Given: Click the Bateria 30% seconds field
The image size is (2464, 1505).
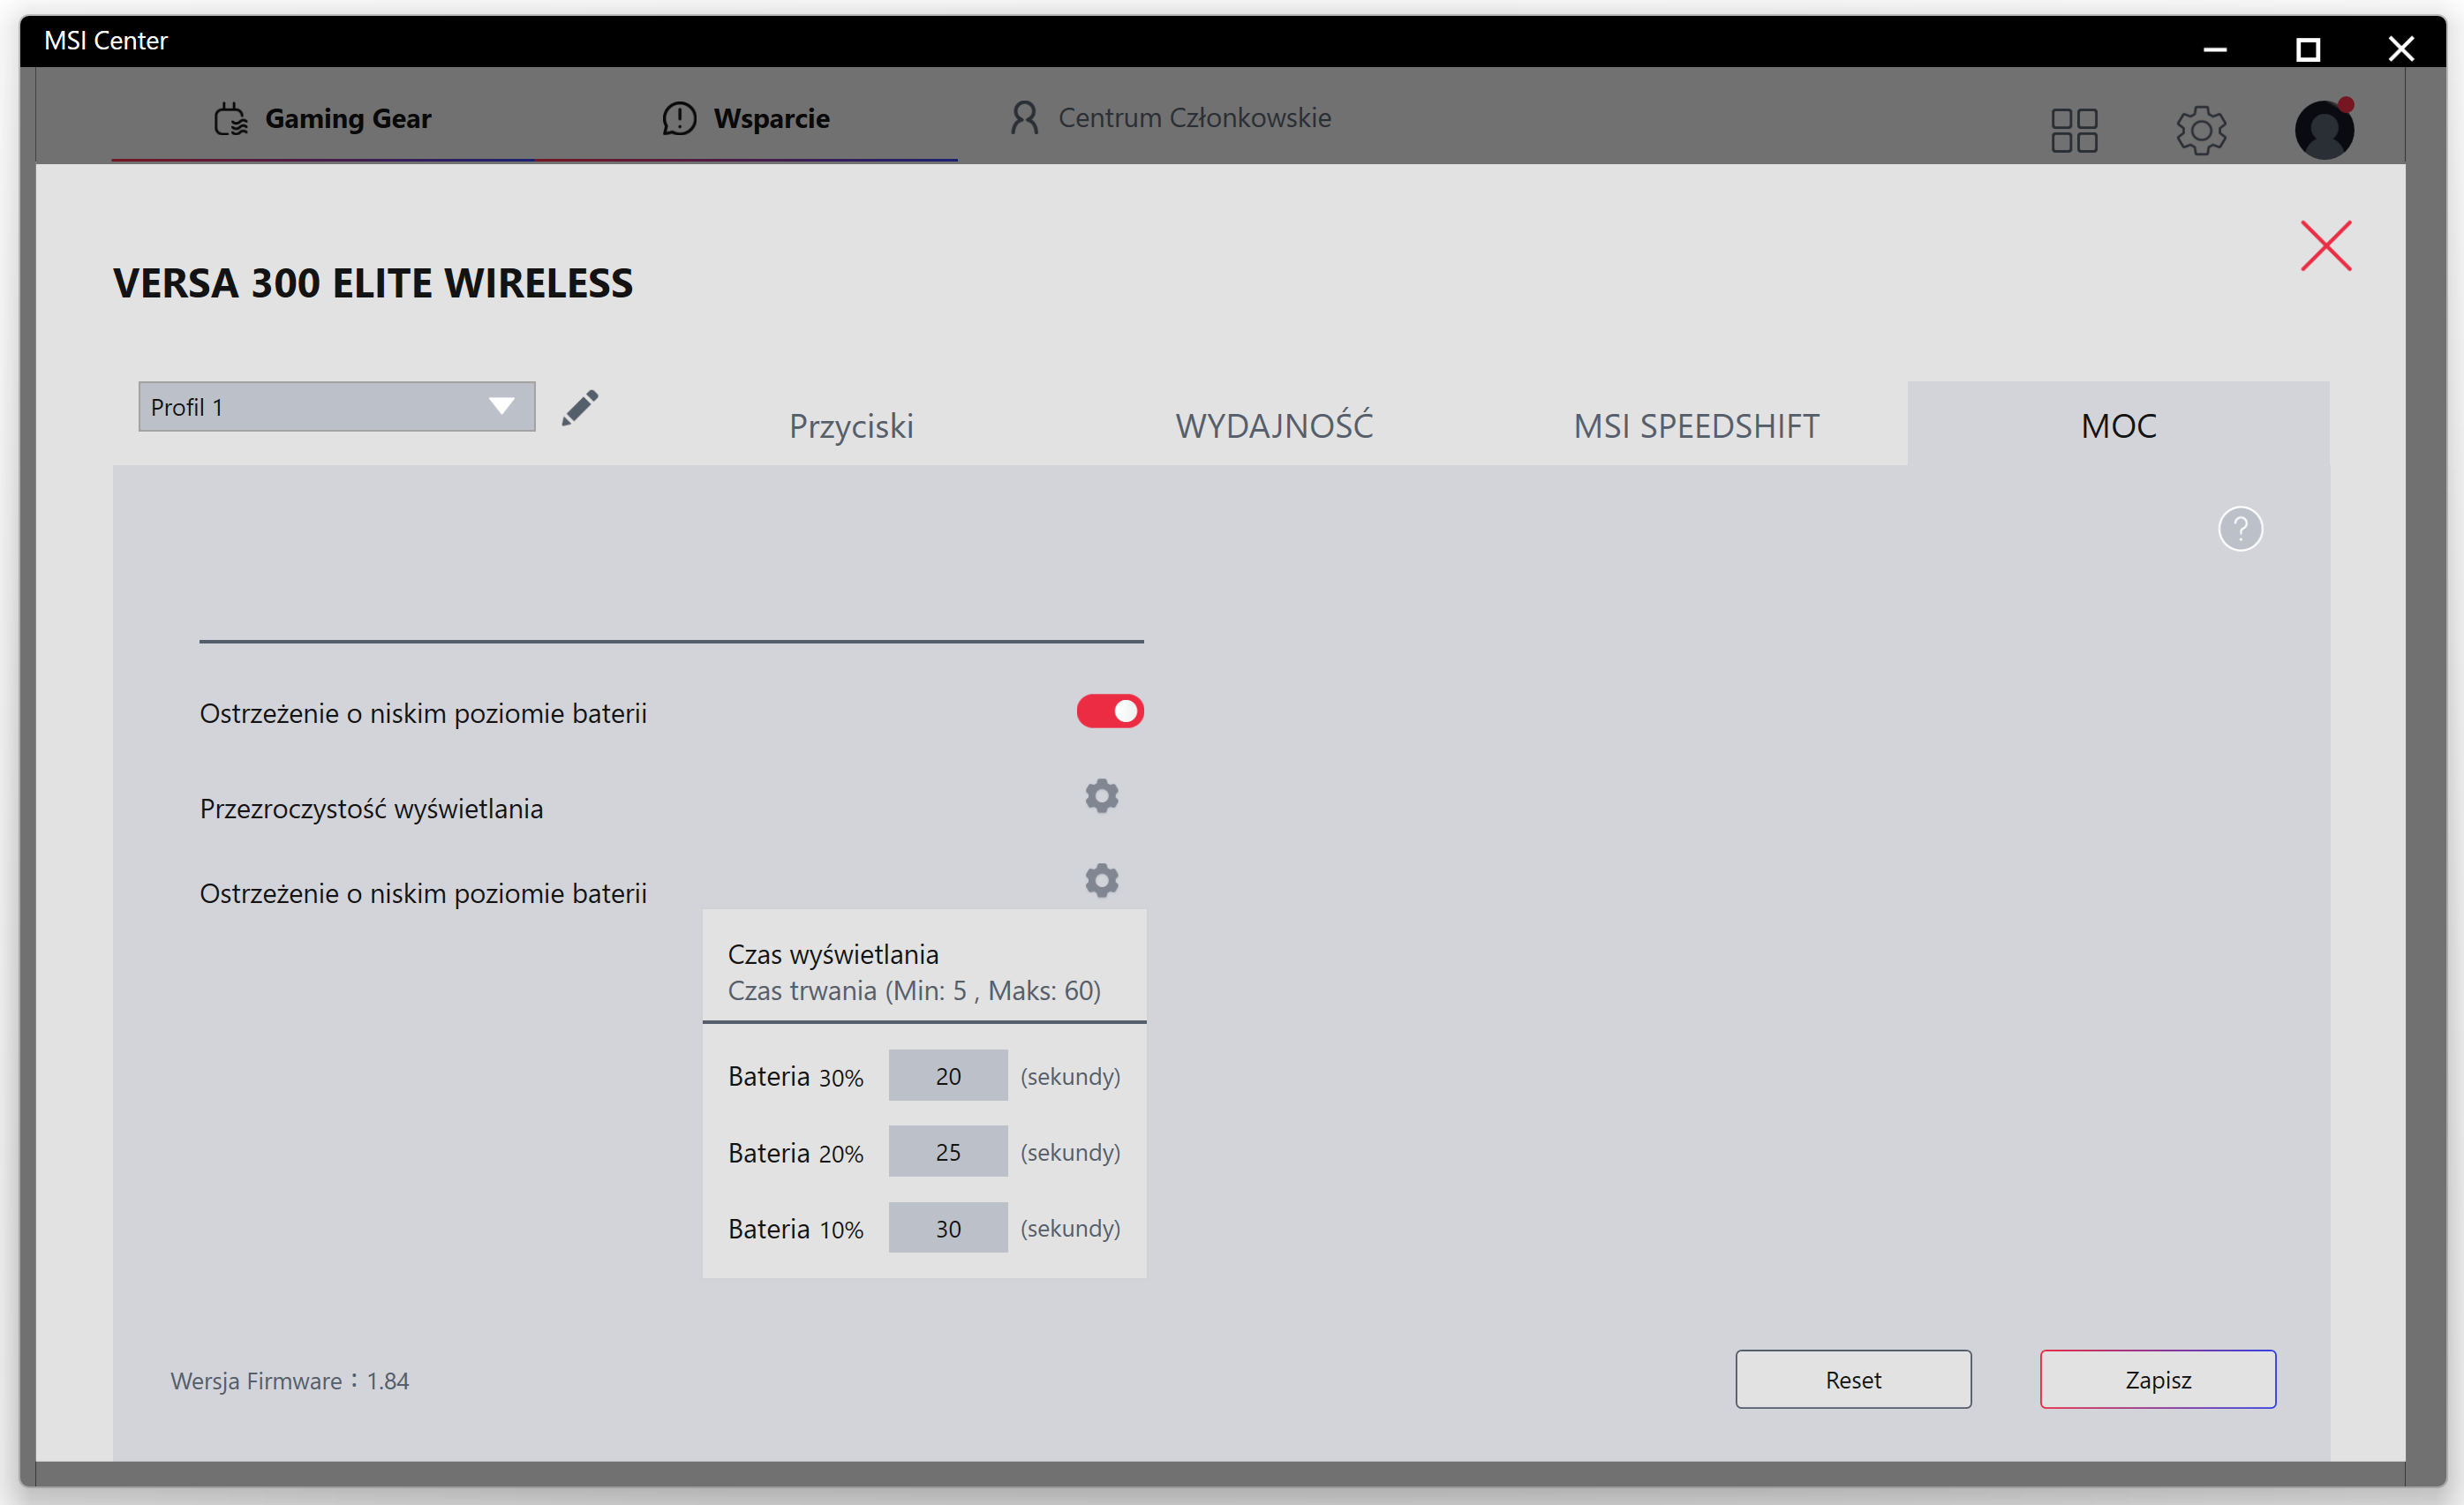Looking at the screenshot, I should [947, 1076].
